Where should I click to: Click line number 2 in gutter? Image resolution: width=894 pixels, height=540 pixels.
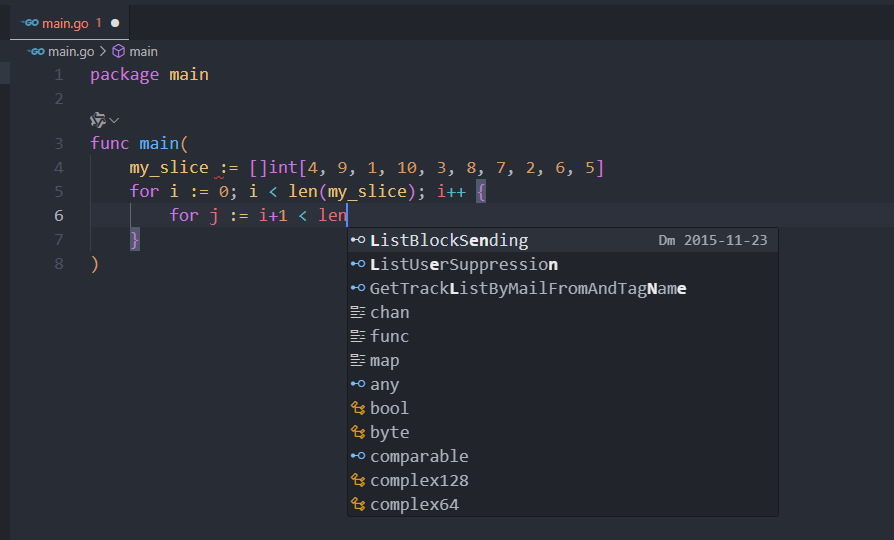click(59, 99)
